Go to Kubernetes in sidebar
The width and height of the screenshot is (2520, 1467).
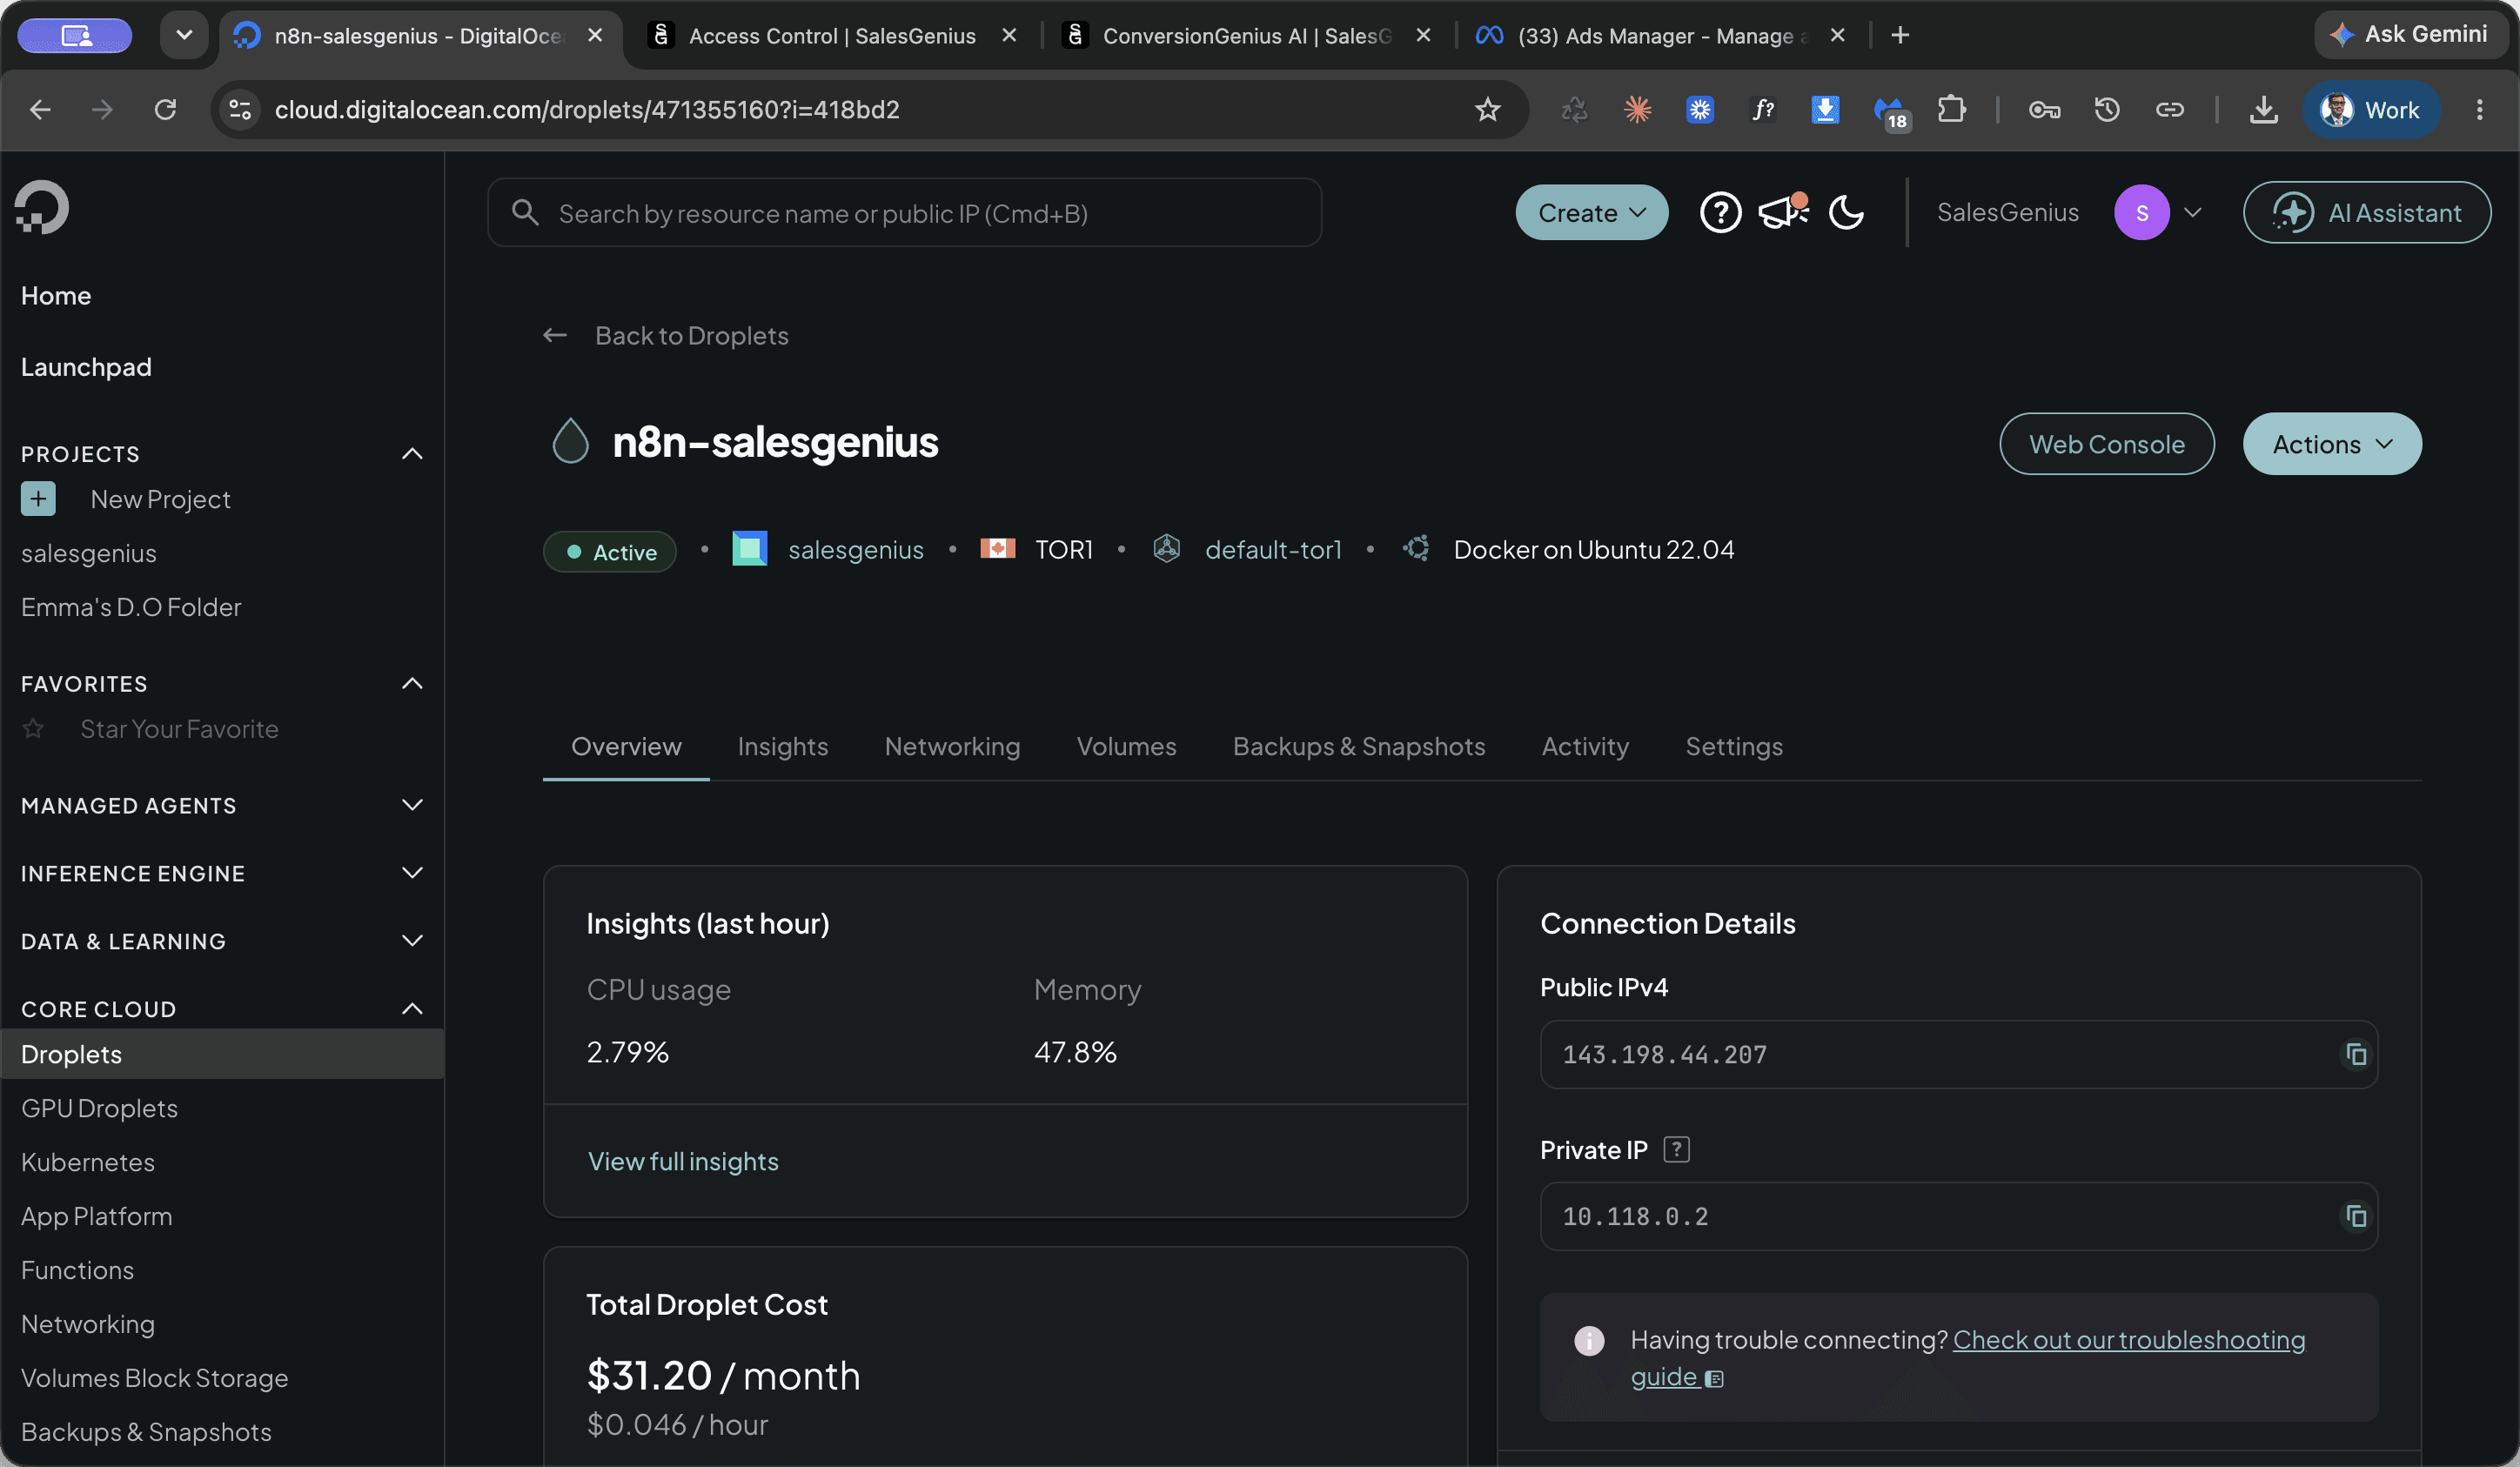pos(88,1162)
